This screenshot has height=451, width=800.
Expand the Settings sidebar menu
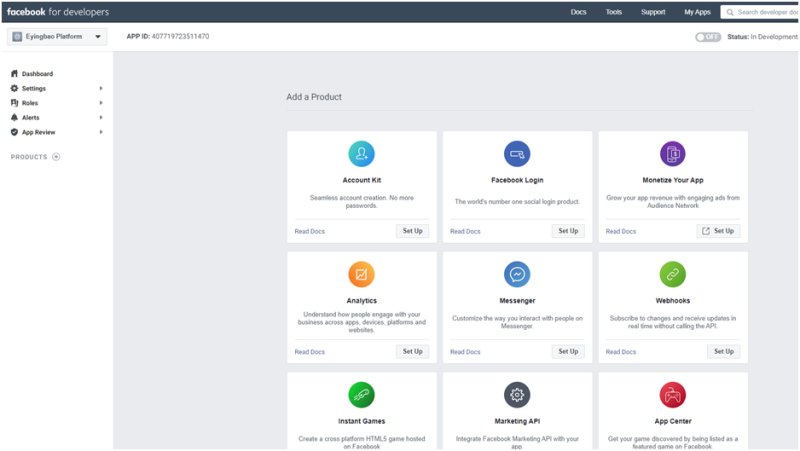click(x=34, y=88)
